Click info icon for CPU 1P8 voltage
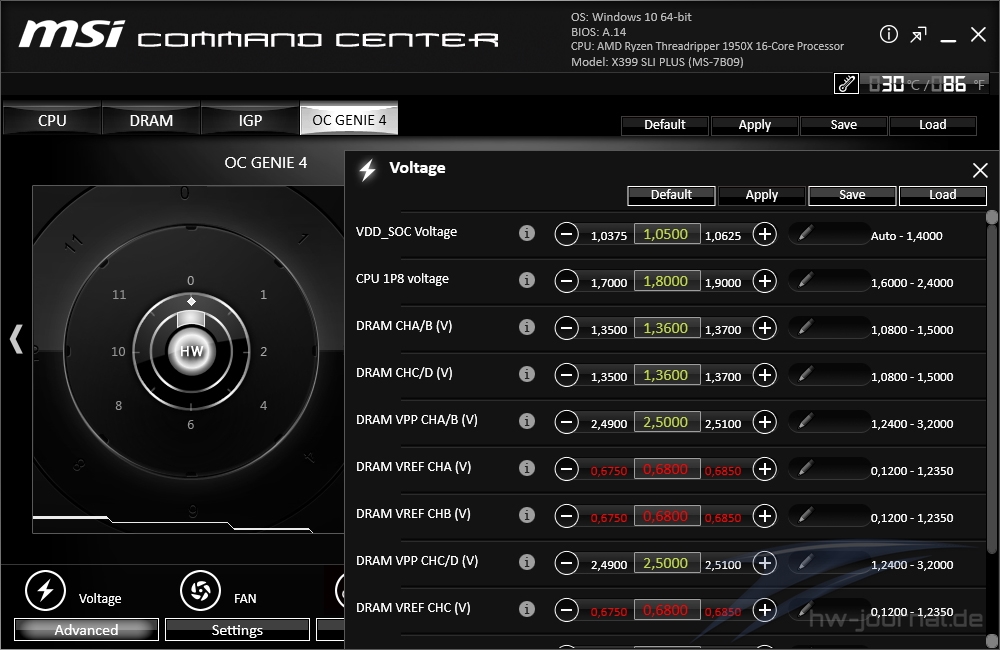Image resolution: width=1000 pixels, height=650 pixels. tap(527, 280)
